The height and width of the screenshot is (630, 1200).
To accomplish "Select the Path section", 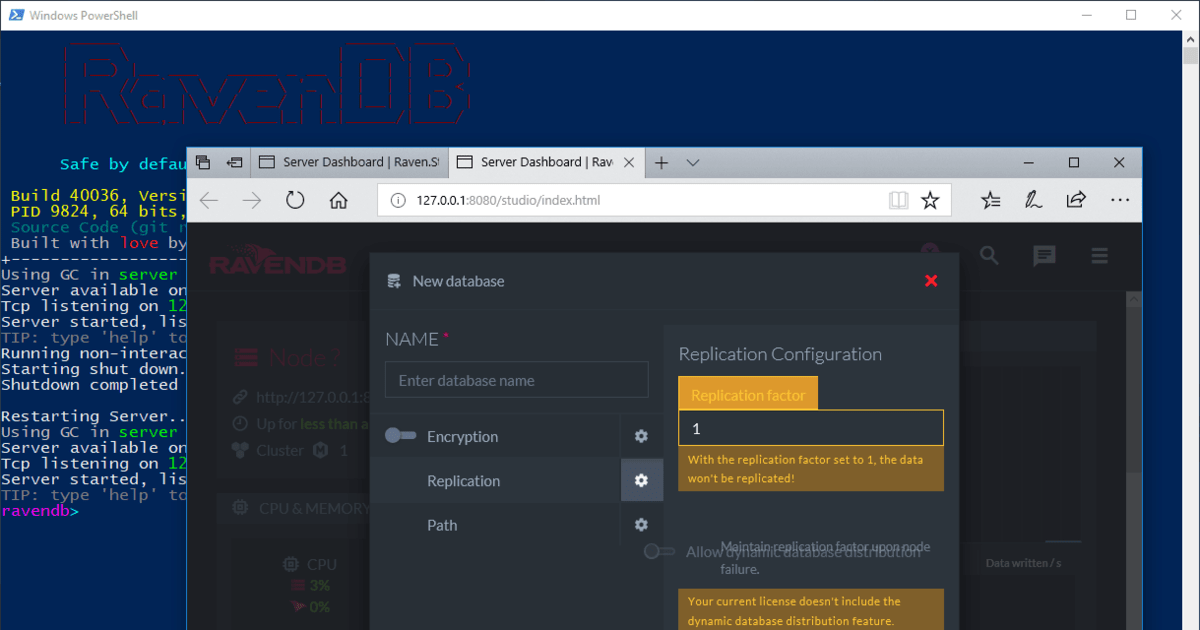I will (x=495, y=524).
